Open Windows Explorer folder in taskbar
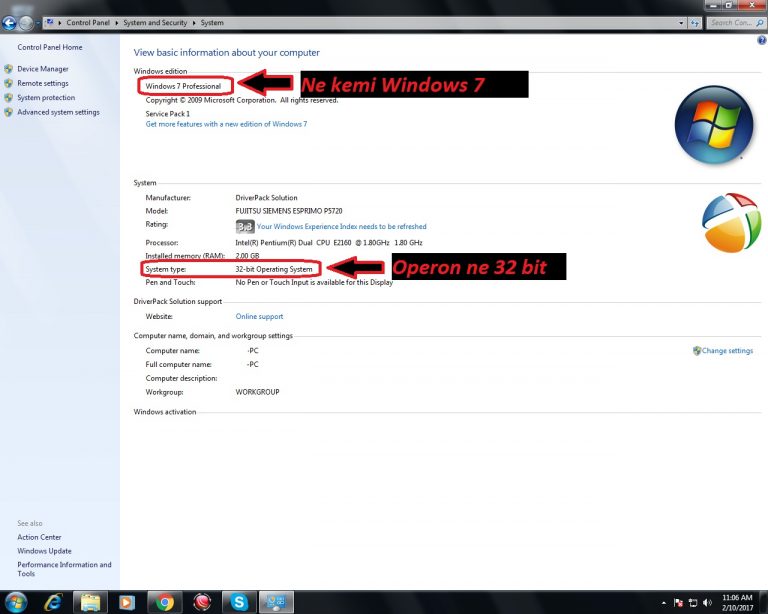Screen dimensions: 768x614 (x=90, y=602)
